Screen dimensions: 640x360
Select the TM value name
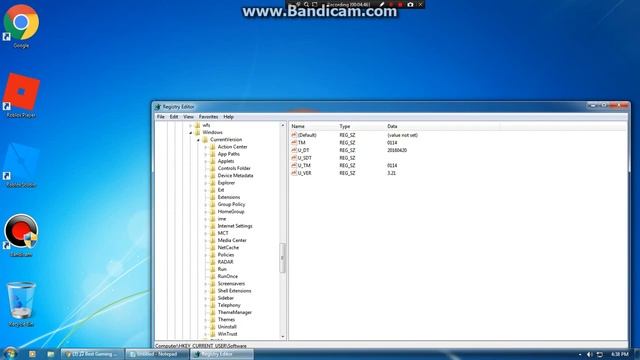coord(302,142)
